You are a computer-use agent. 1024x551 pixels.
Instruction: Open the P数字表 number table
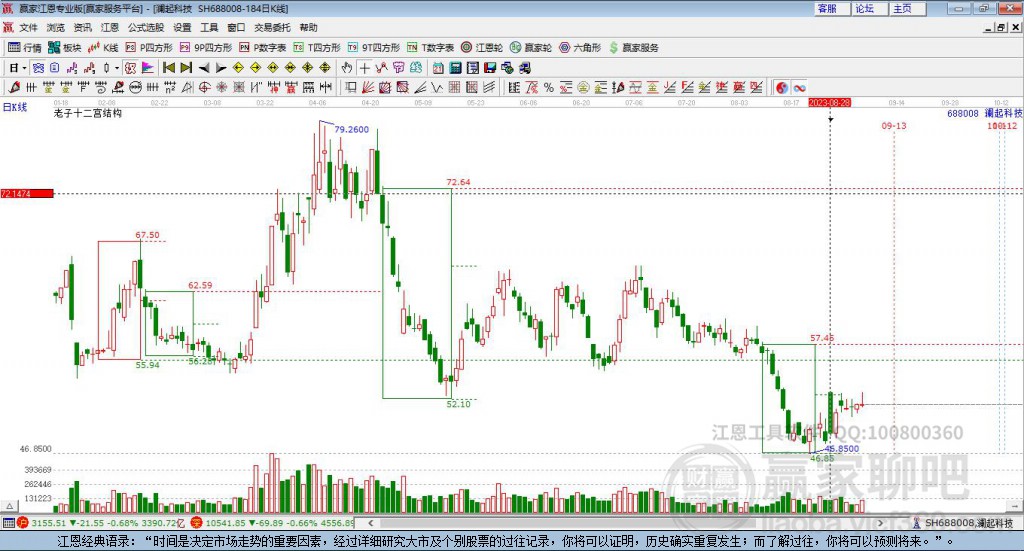point(263,48)
